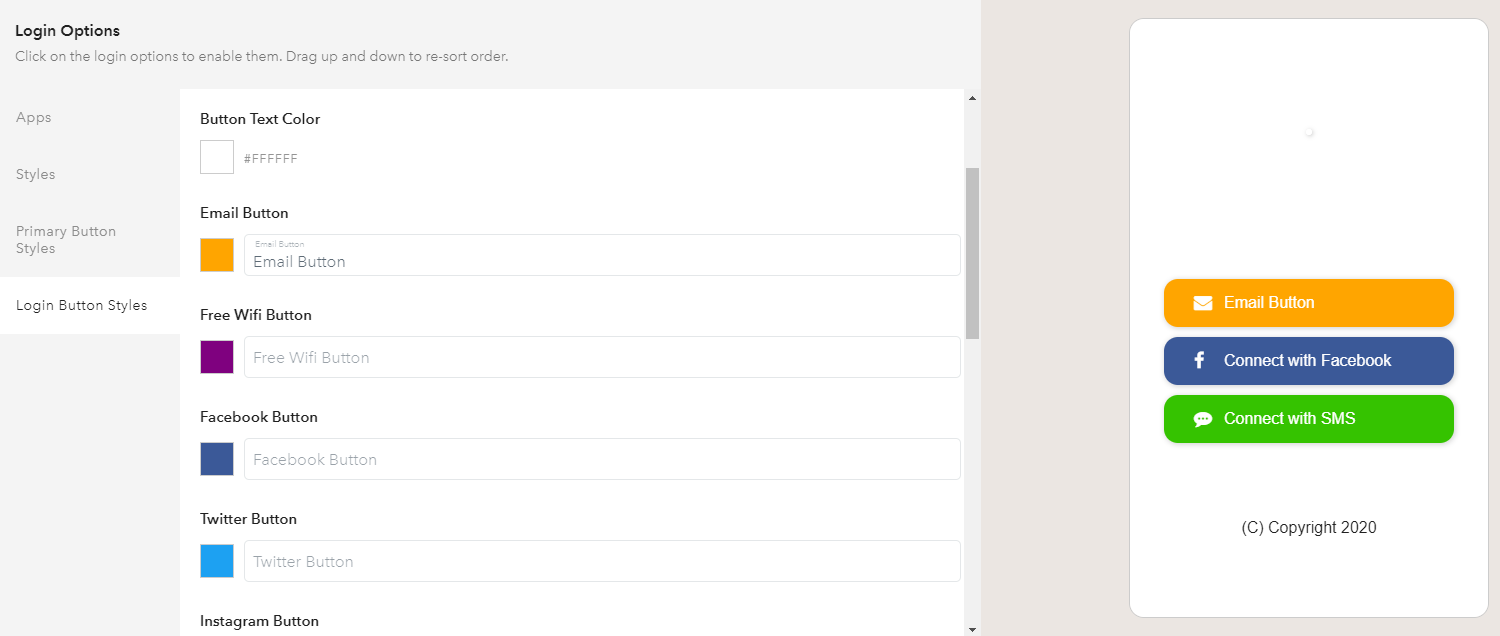
Task: Select the Twitter Button text field
Action: 602,561
